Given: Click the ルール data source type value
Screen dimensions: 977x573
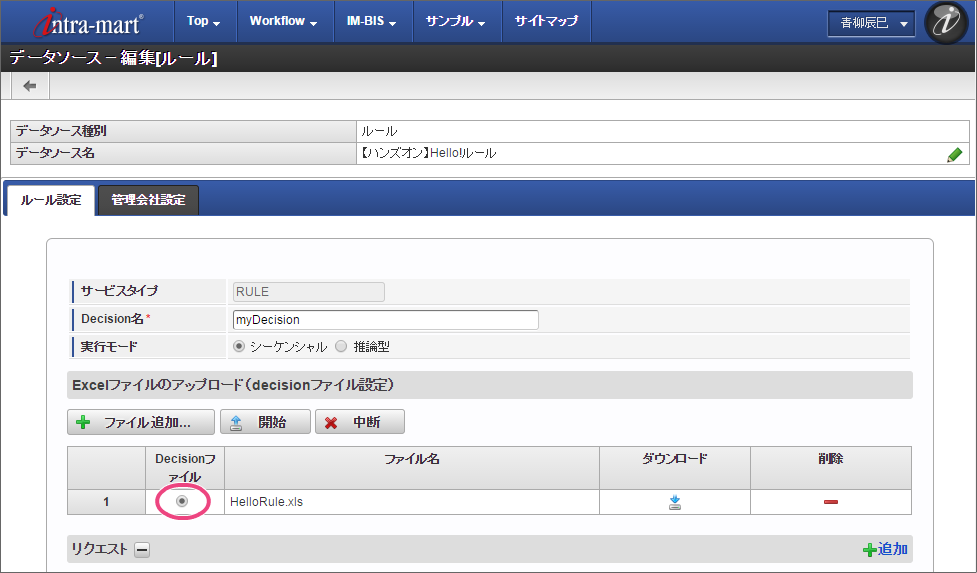Looking at the screenshot, I should pos(379,131).
